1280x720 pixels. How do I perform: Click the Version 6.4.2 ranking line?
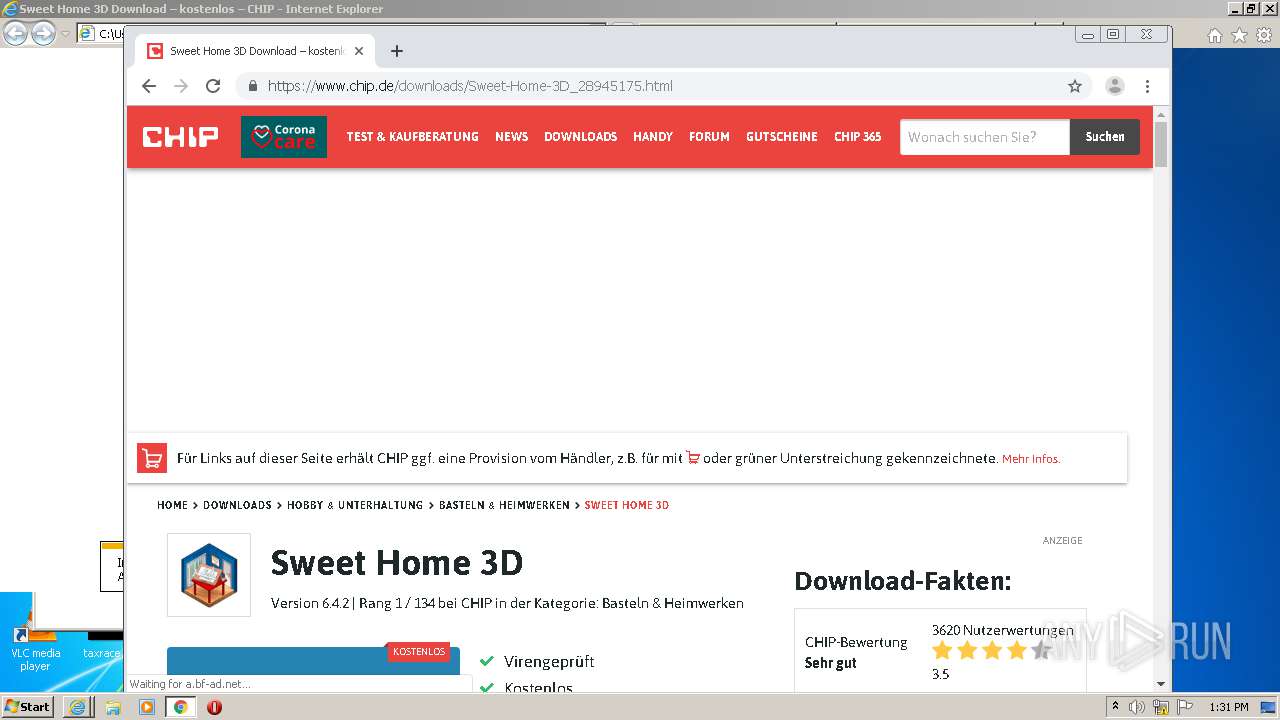[x=507, y=603]
